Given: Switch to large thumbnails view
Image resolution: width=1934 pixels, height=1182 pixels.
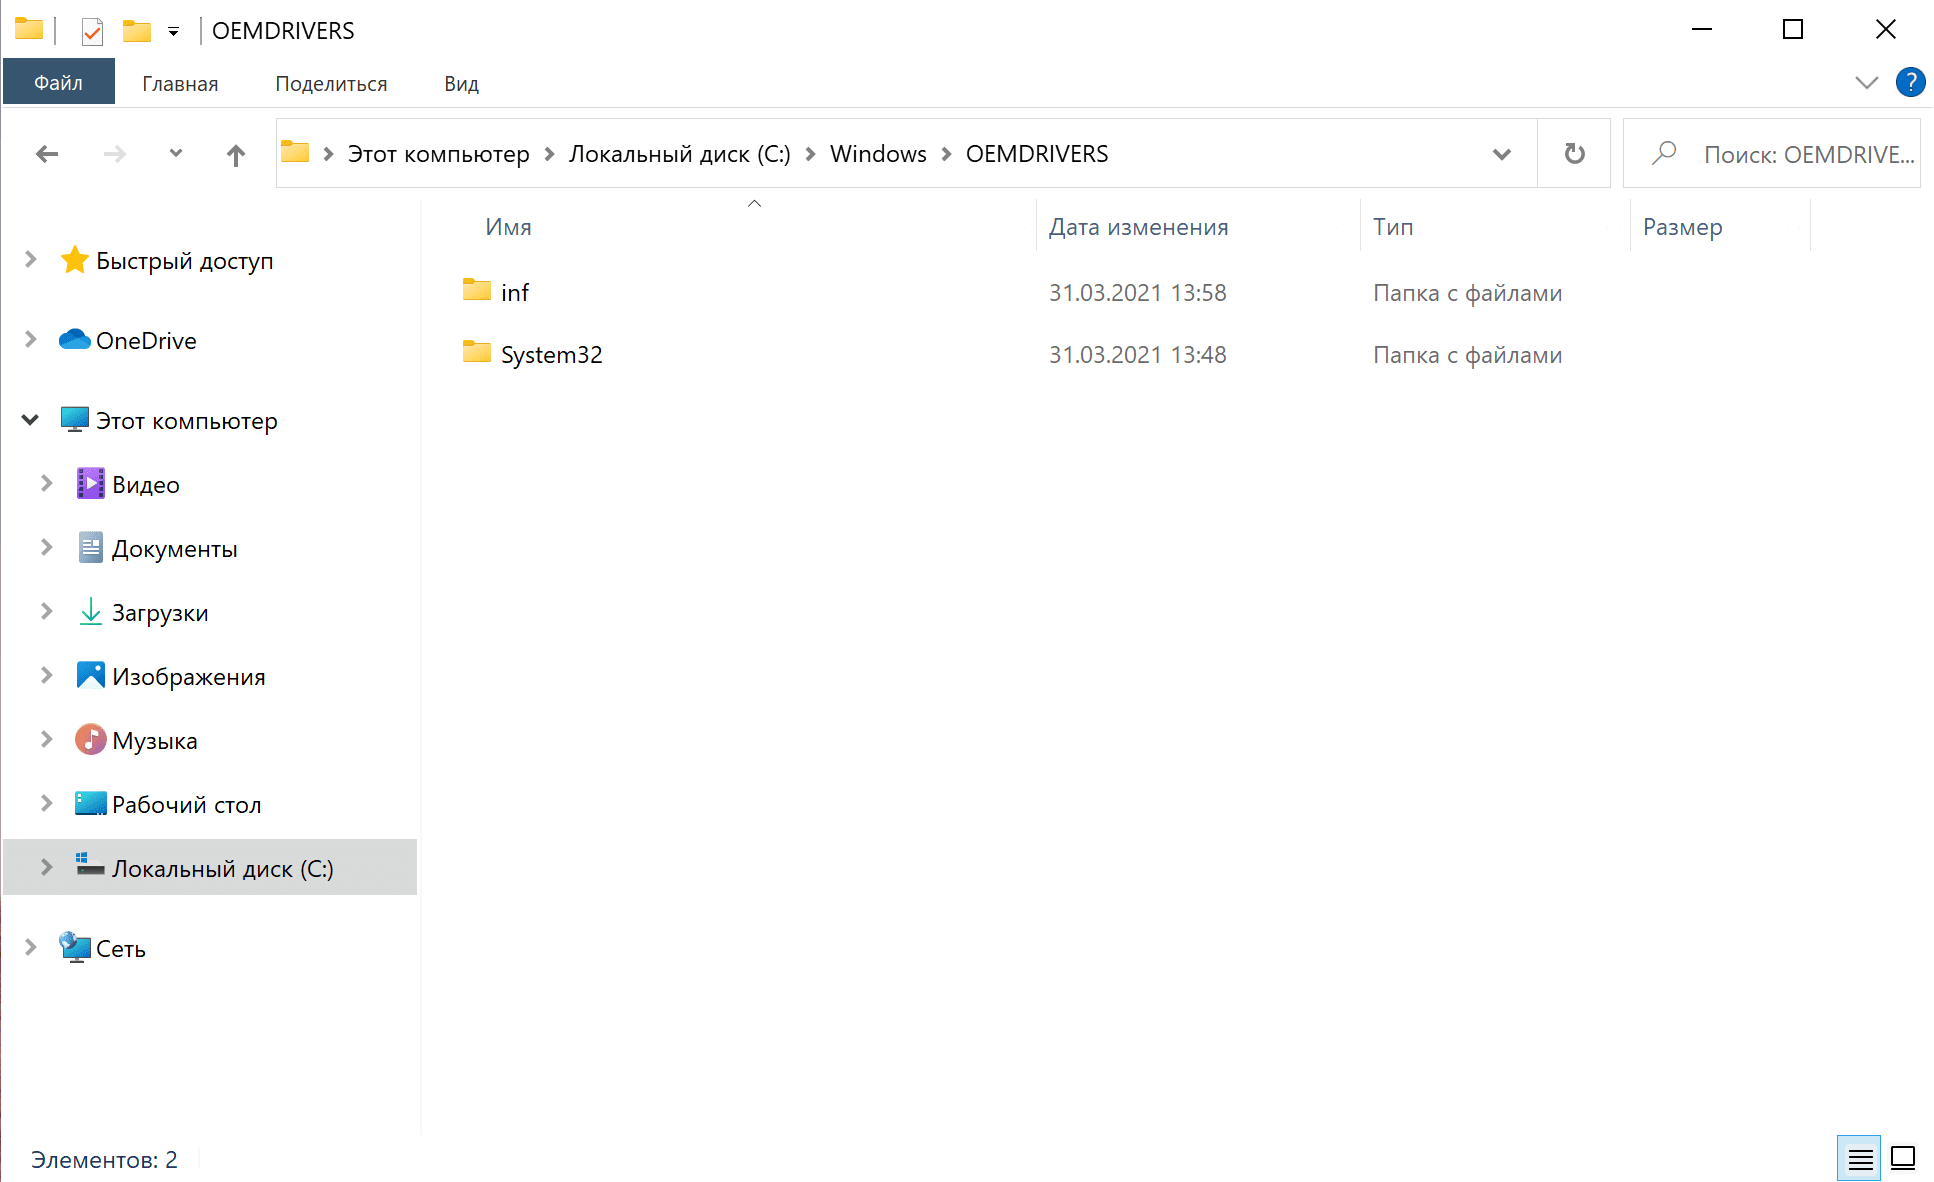Looking at the screenshot, I should [x=1903, y=1158].
